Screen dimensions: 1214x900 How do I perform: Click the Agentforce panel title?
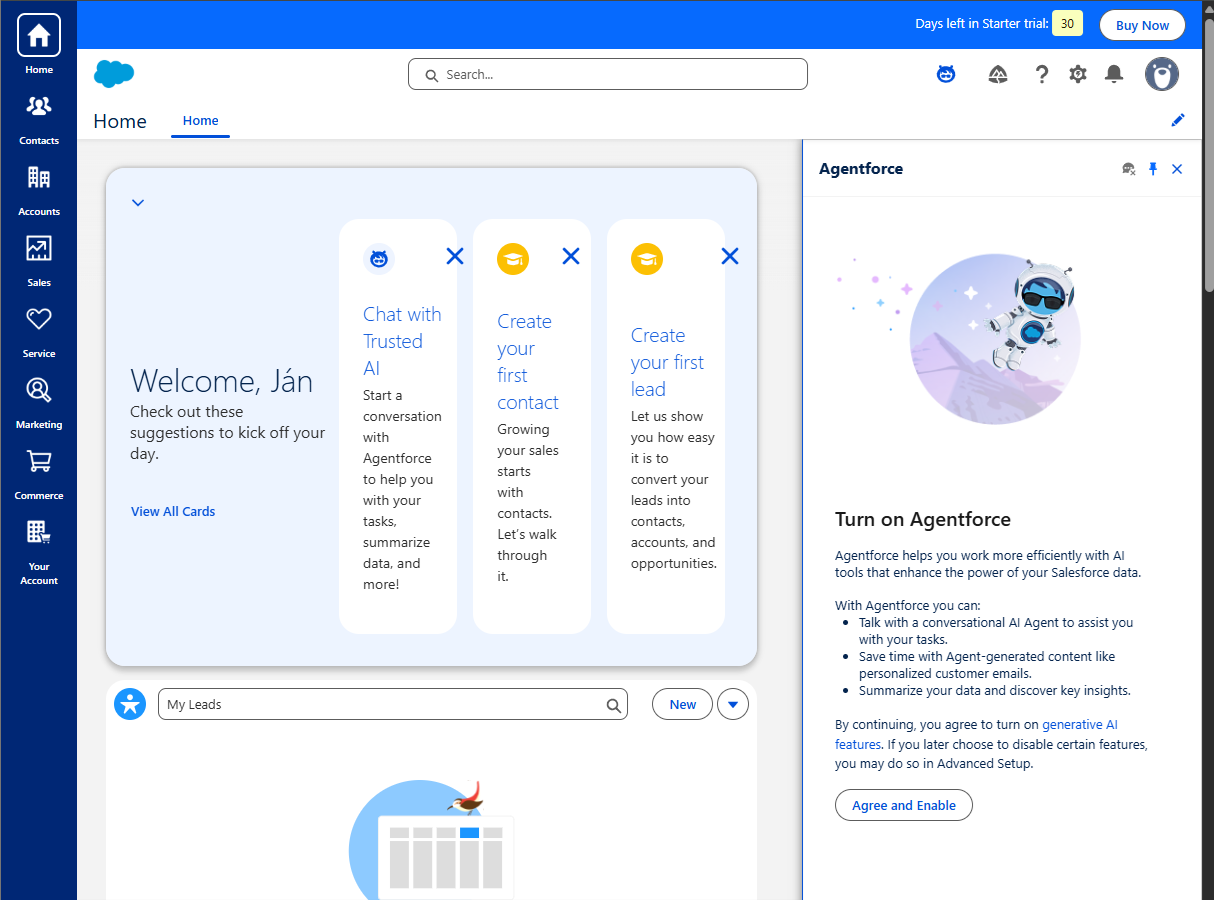click(x=861, y=169)
